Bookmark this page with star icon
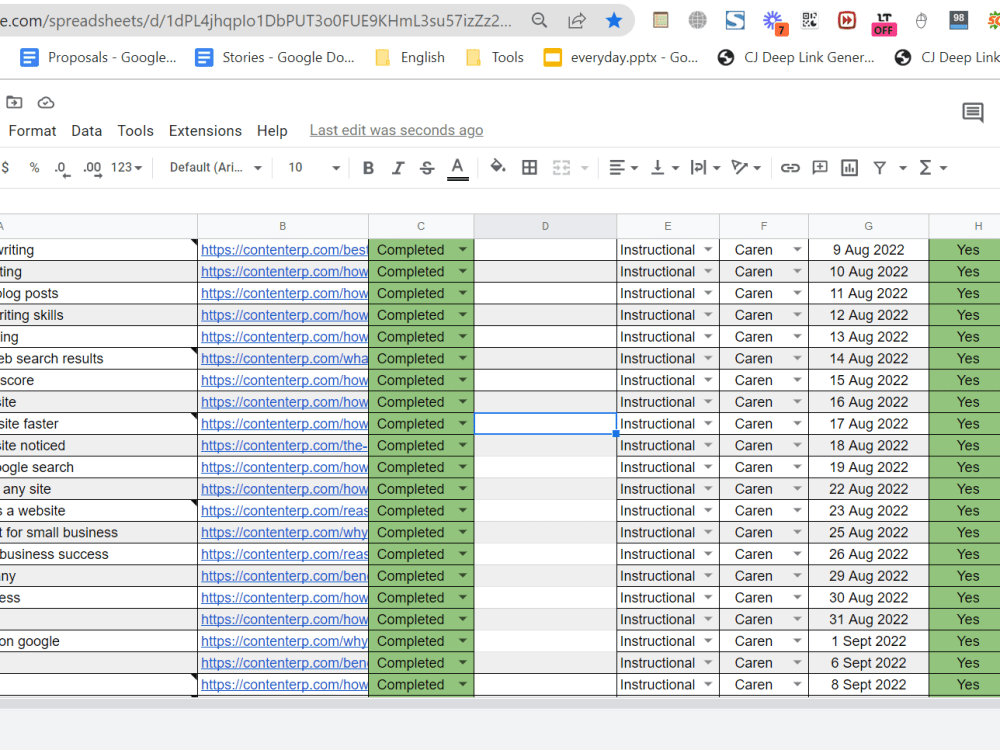The width and height of the screenshot is (1000, 750). (614, 20)
